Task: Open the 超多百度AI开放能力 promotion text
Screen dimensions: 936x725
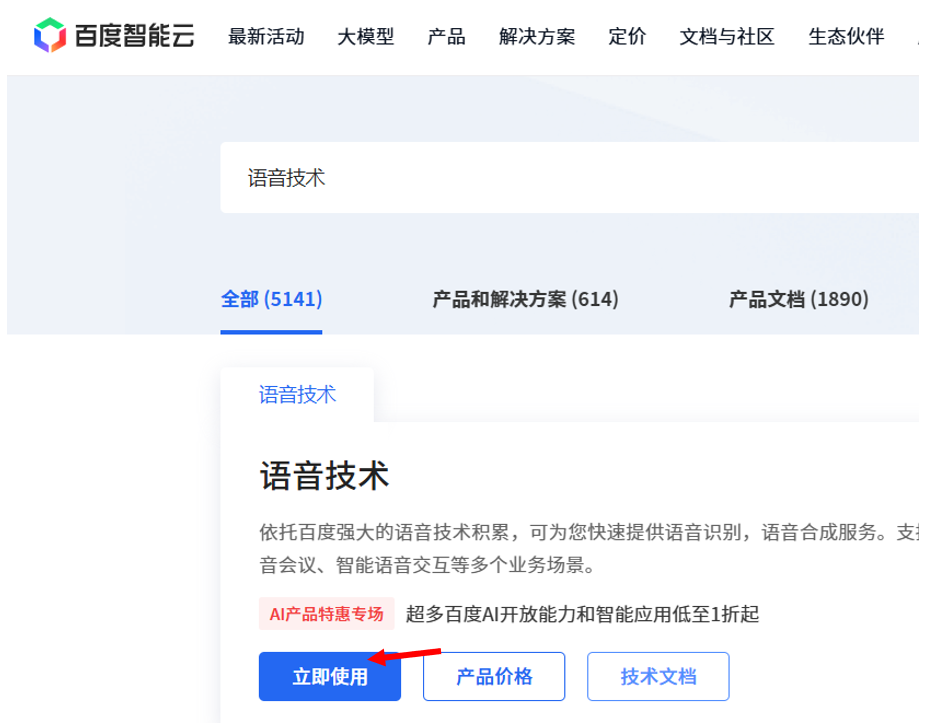Action: click(583, 613)
